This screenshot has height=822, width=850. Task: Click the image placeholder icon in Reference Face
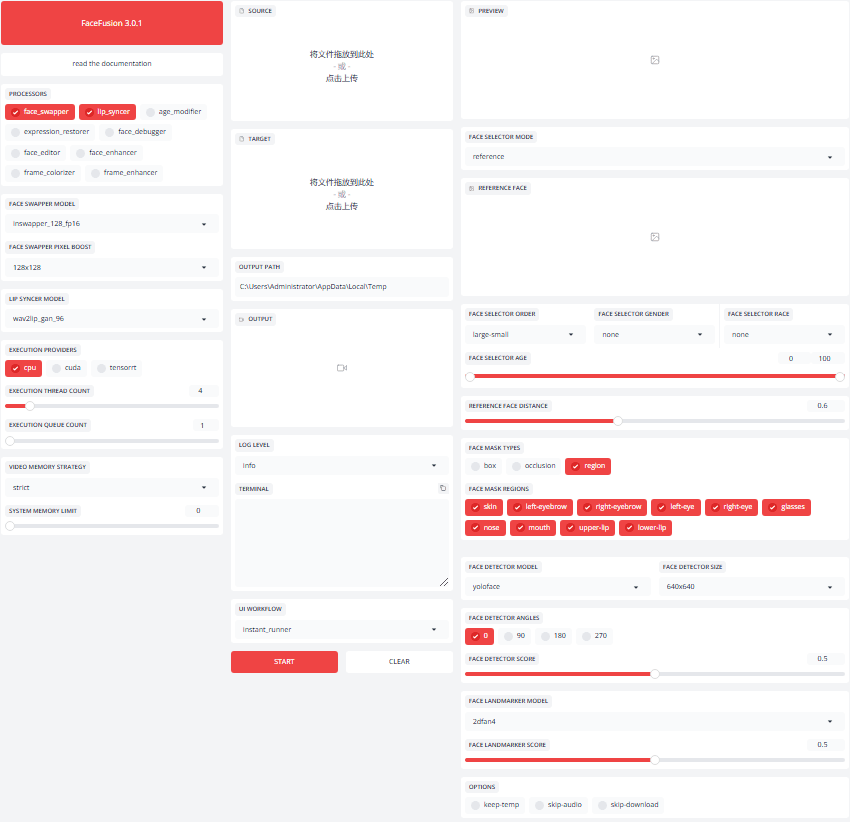tap(655, 237)
